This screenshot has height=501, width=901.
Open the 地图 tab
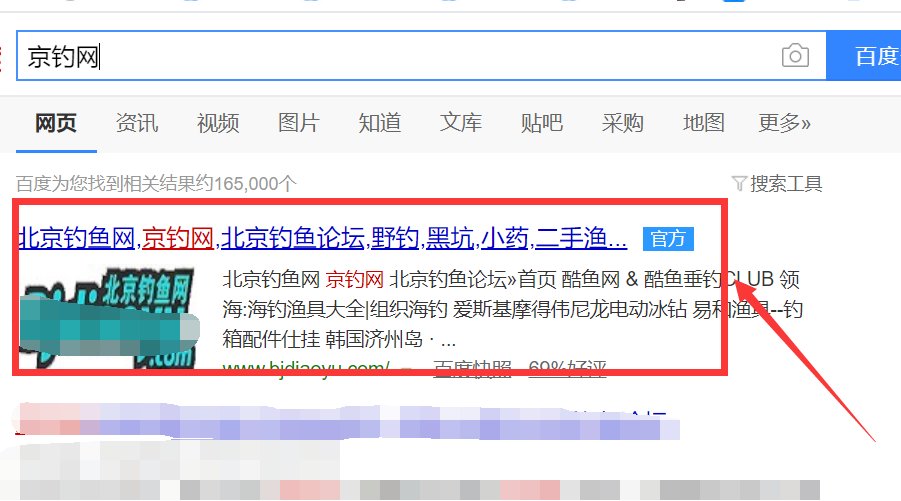tap(704, 123)
